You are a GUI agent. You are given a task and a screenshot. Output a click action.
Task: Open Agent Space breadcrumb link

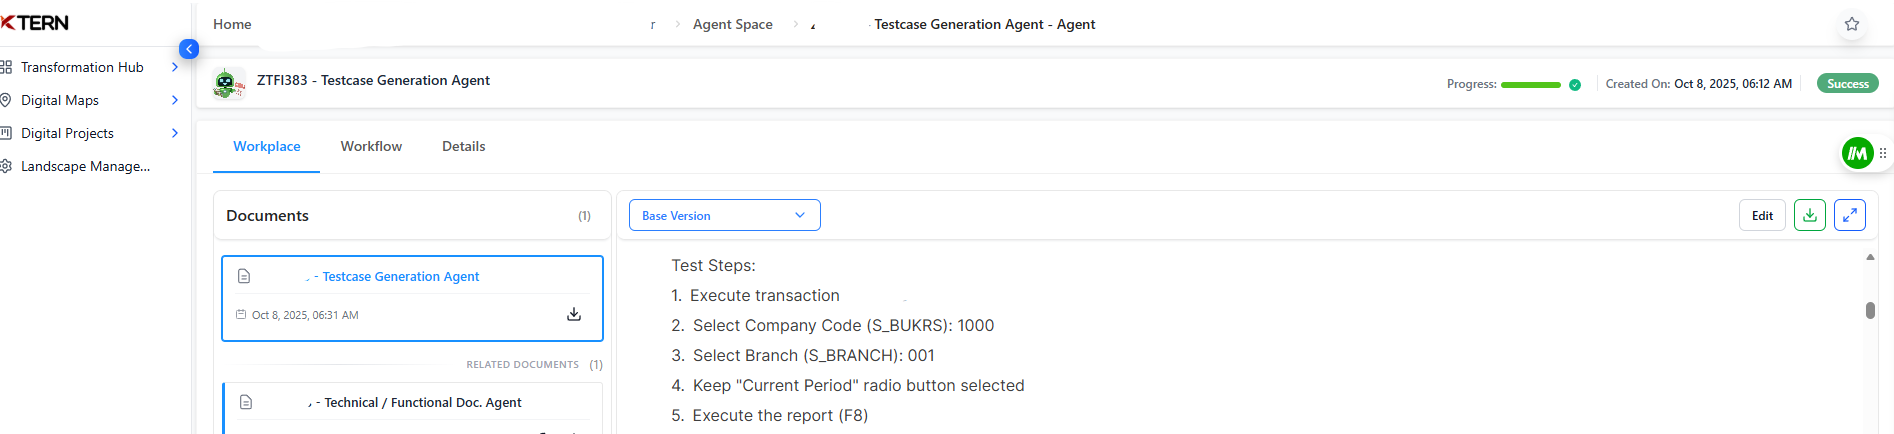pos(732,24)
